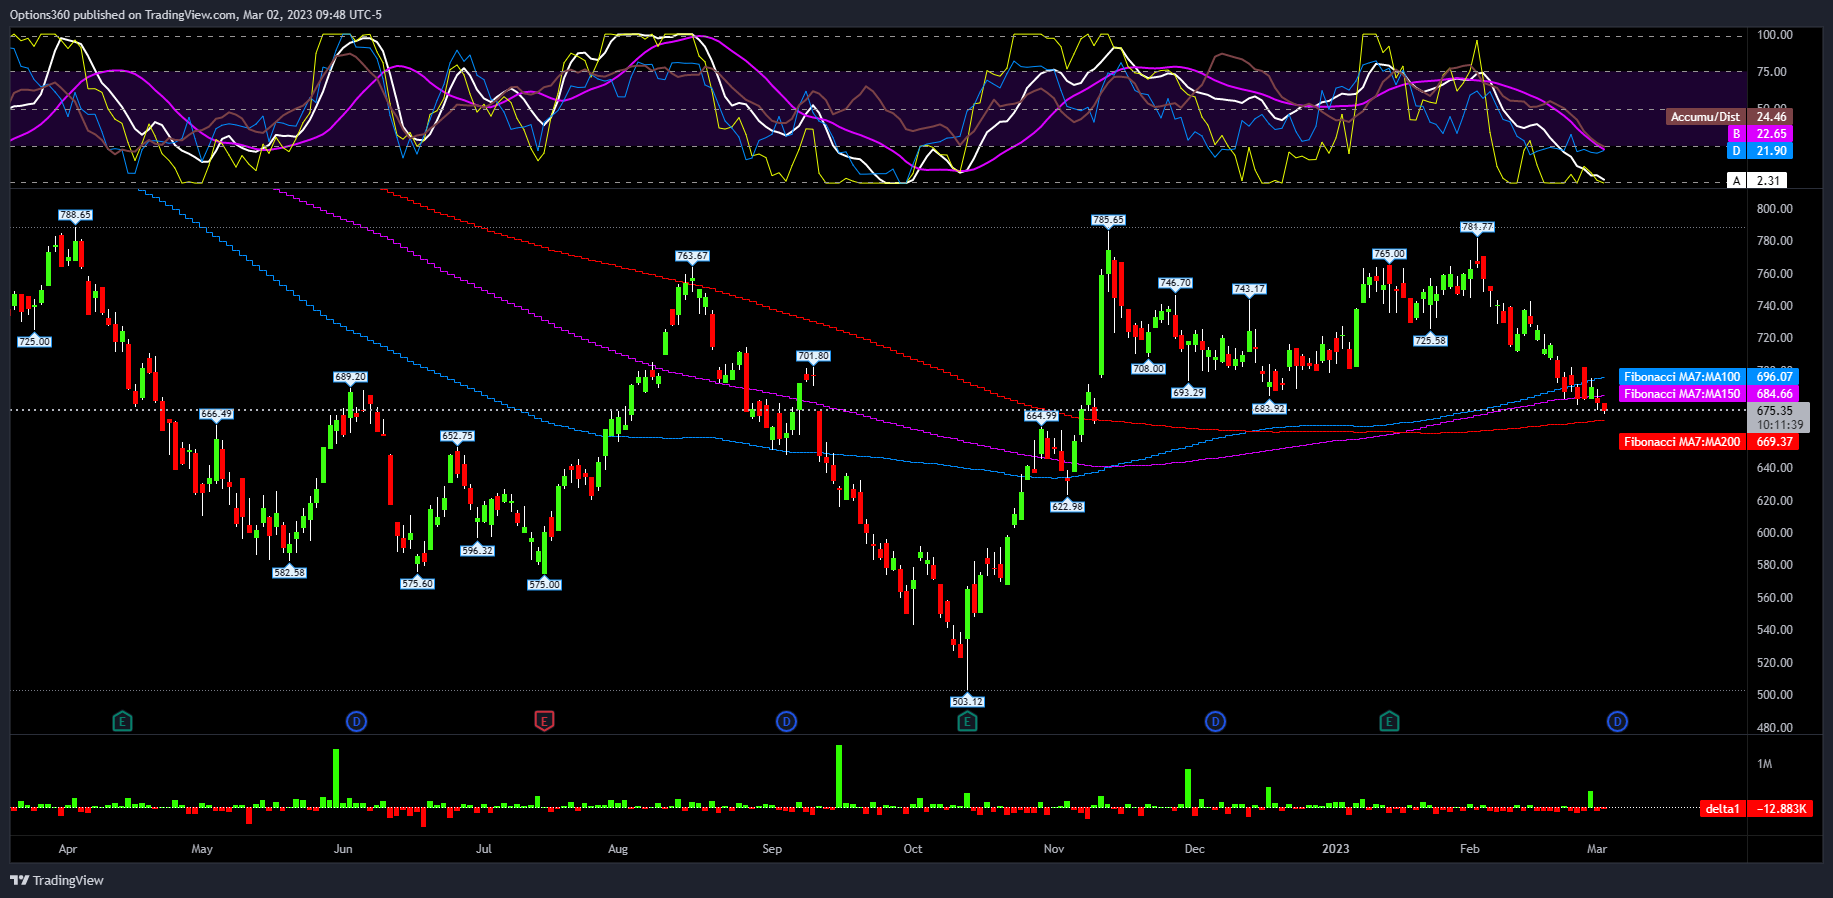
Task: Click the blue D value label 21.90
Action: click(x=1771, y=151)
